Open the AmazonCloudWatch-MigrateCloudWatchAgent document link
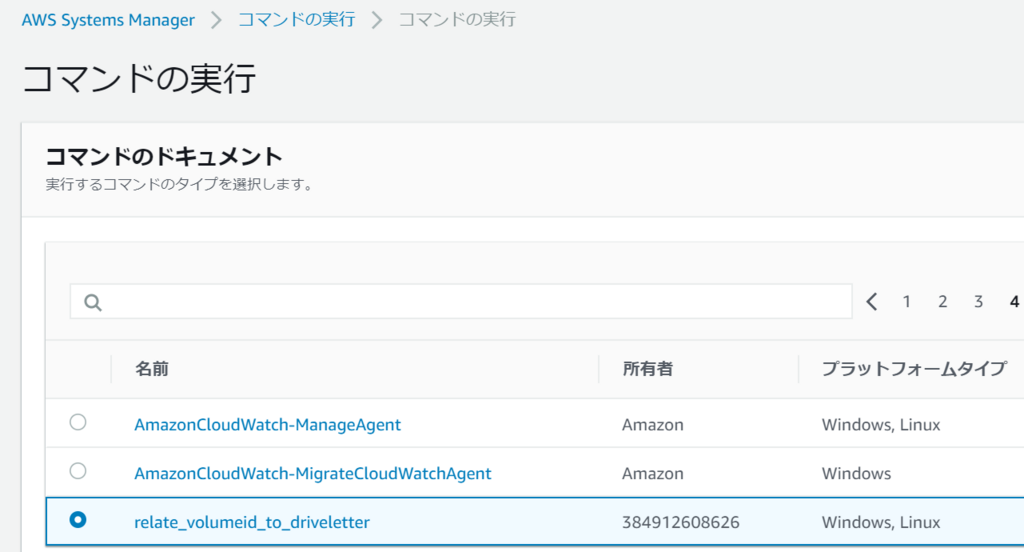1024x552 pixels. tap(313, 474)
